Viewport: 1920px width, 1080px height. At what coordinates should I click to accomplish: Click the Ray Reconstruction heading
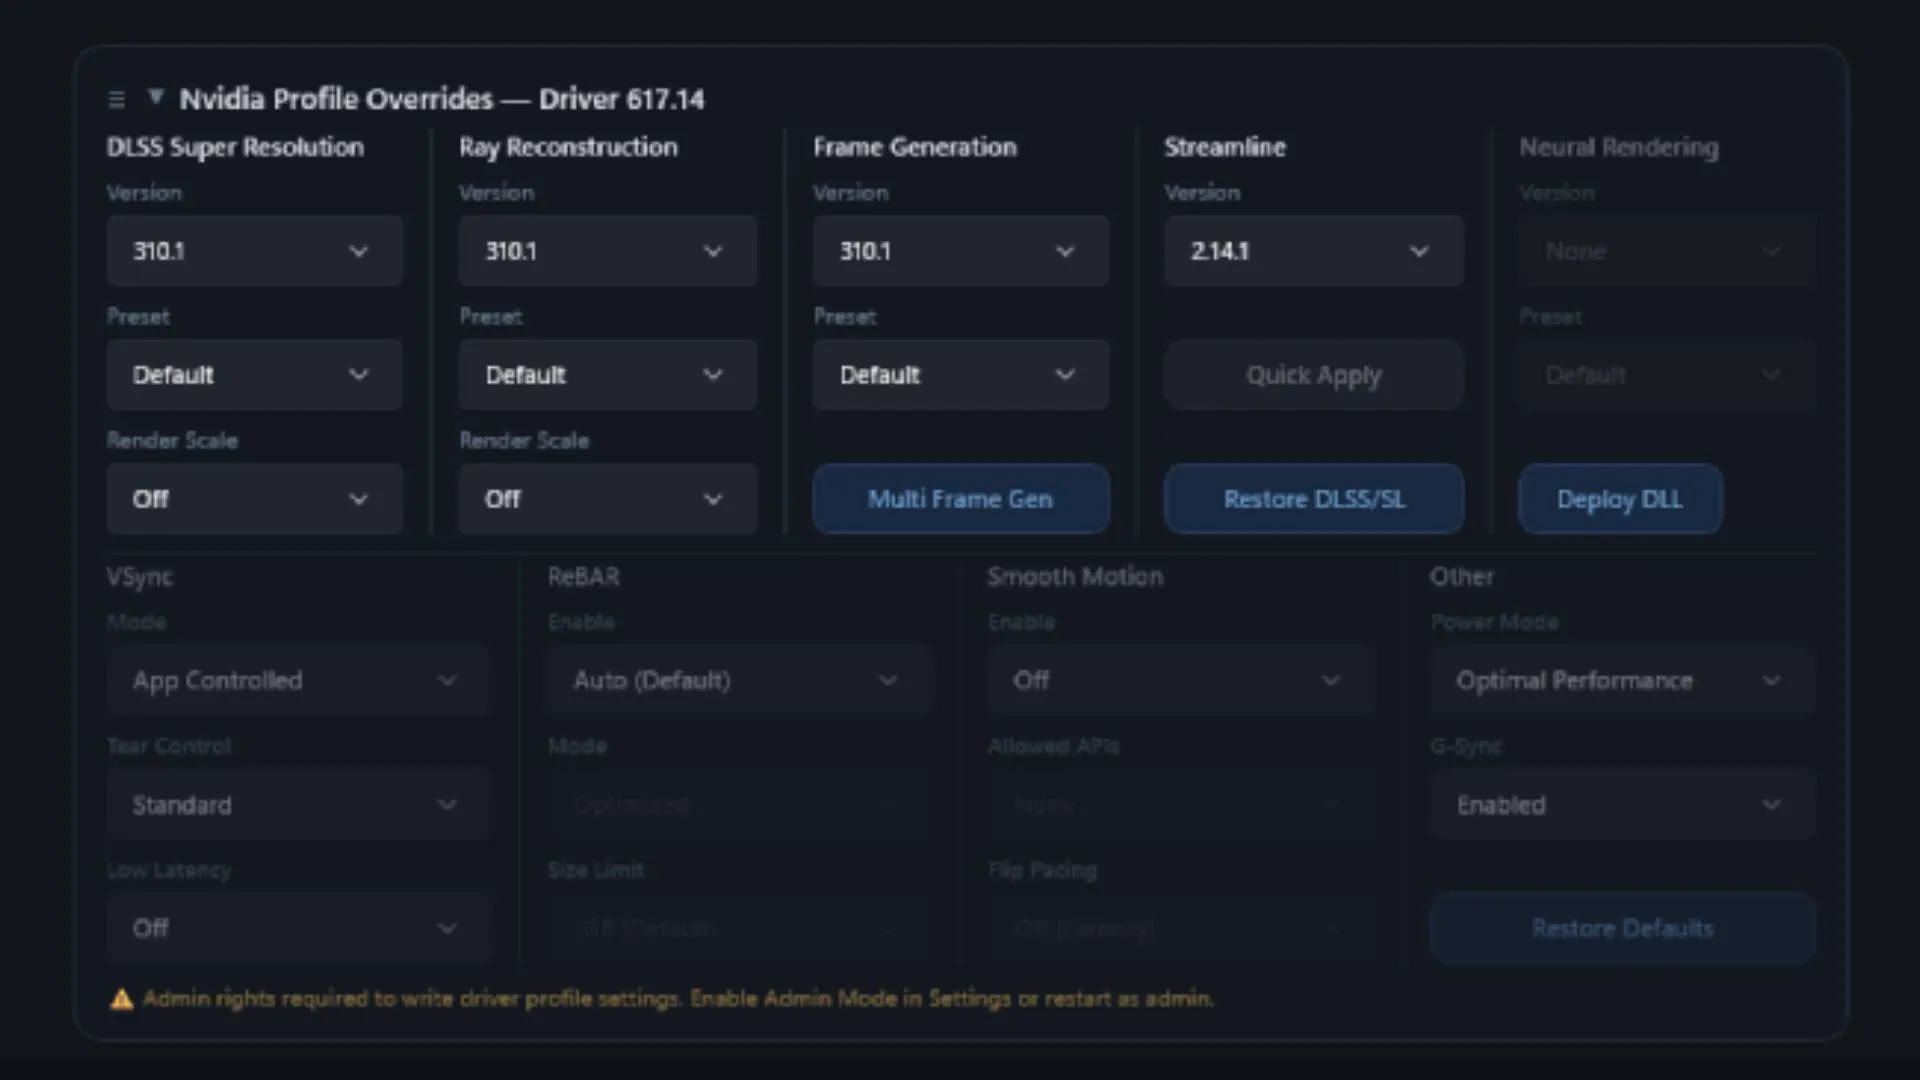[x=568, y=147]
